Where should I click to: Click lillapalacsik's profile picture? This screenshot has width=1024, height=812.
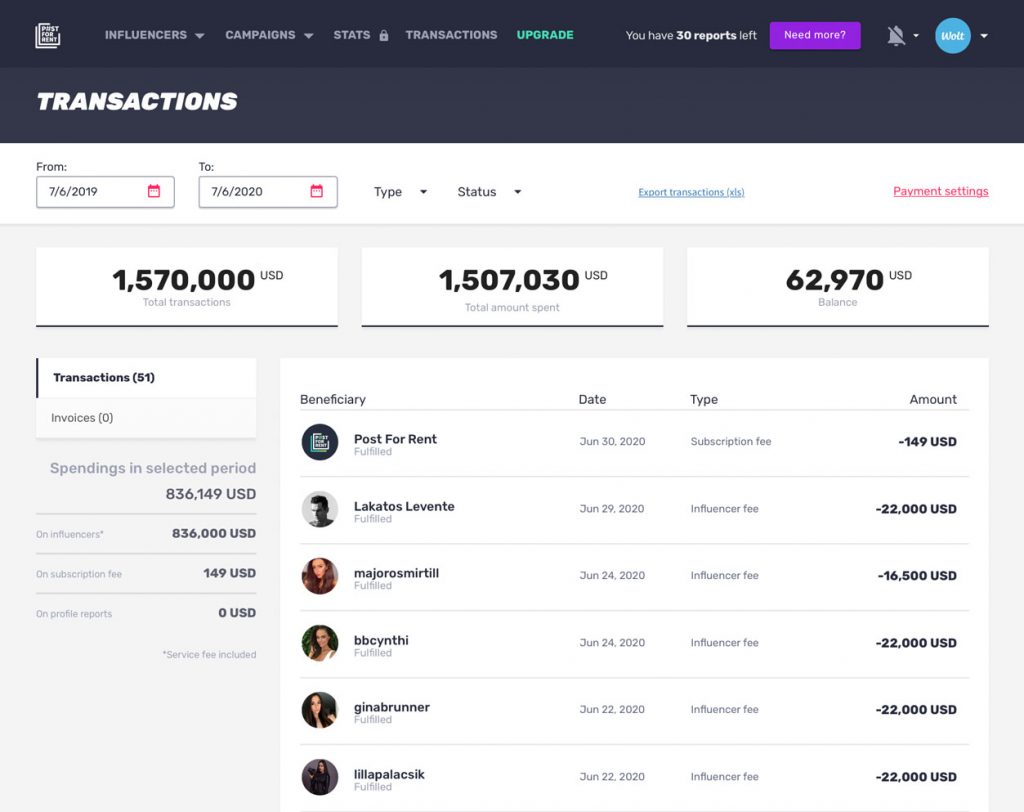pos(319,777)
